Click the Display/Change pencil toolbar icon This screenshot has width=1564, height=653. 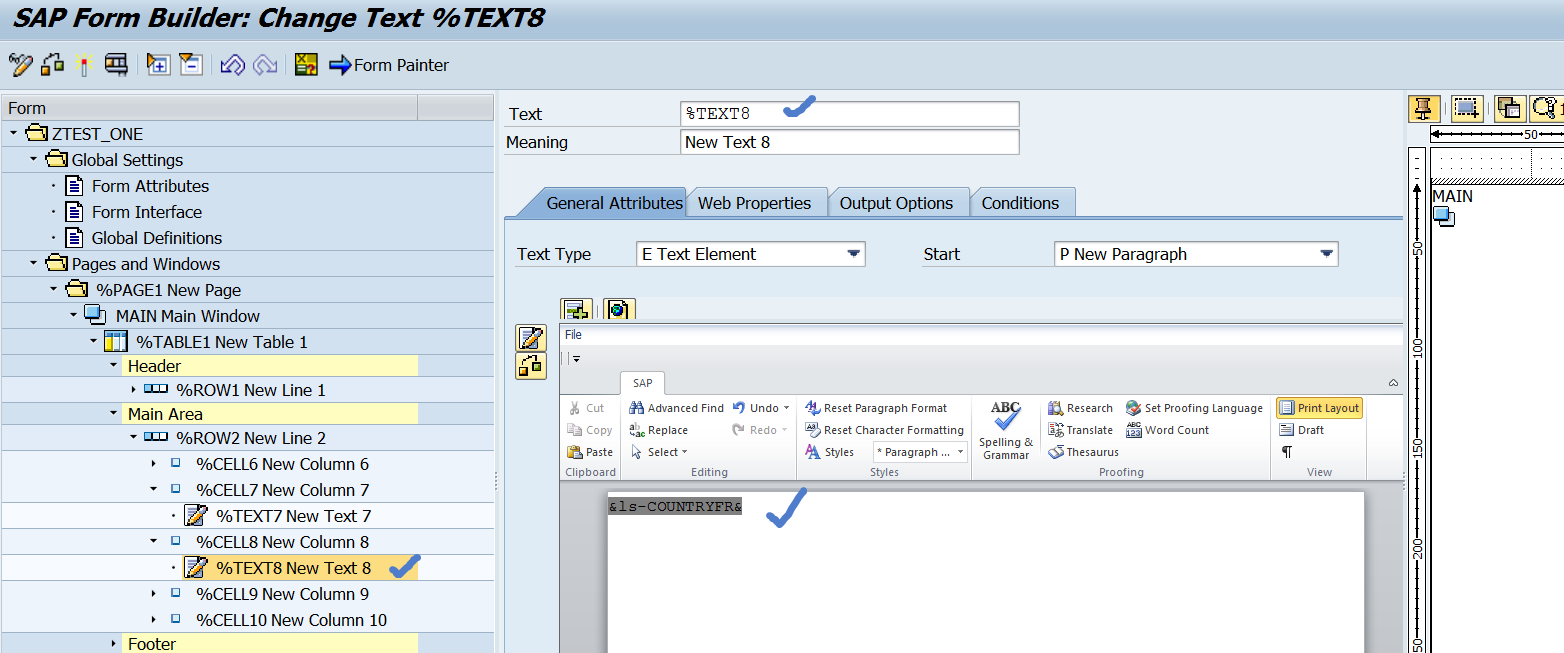(20, 66)
